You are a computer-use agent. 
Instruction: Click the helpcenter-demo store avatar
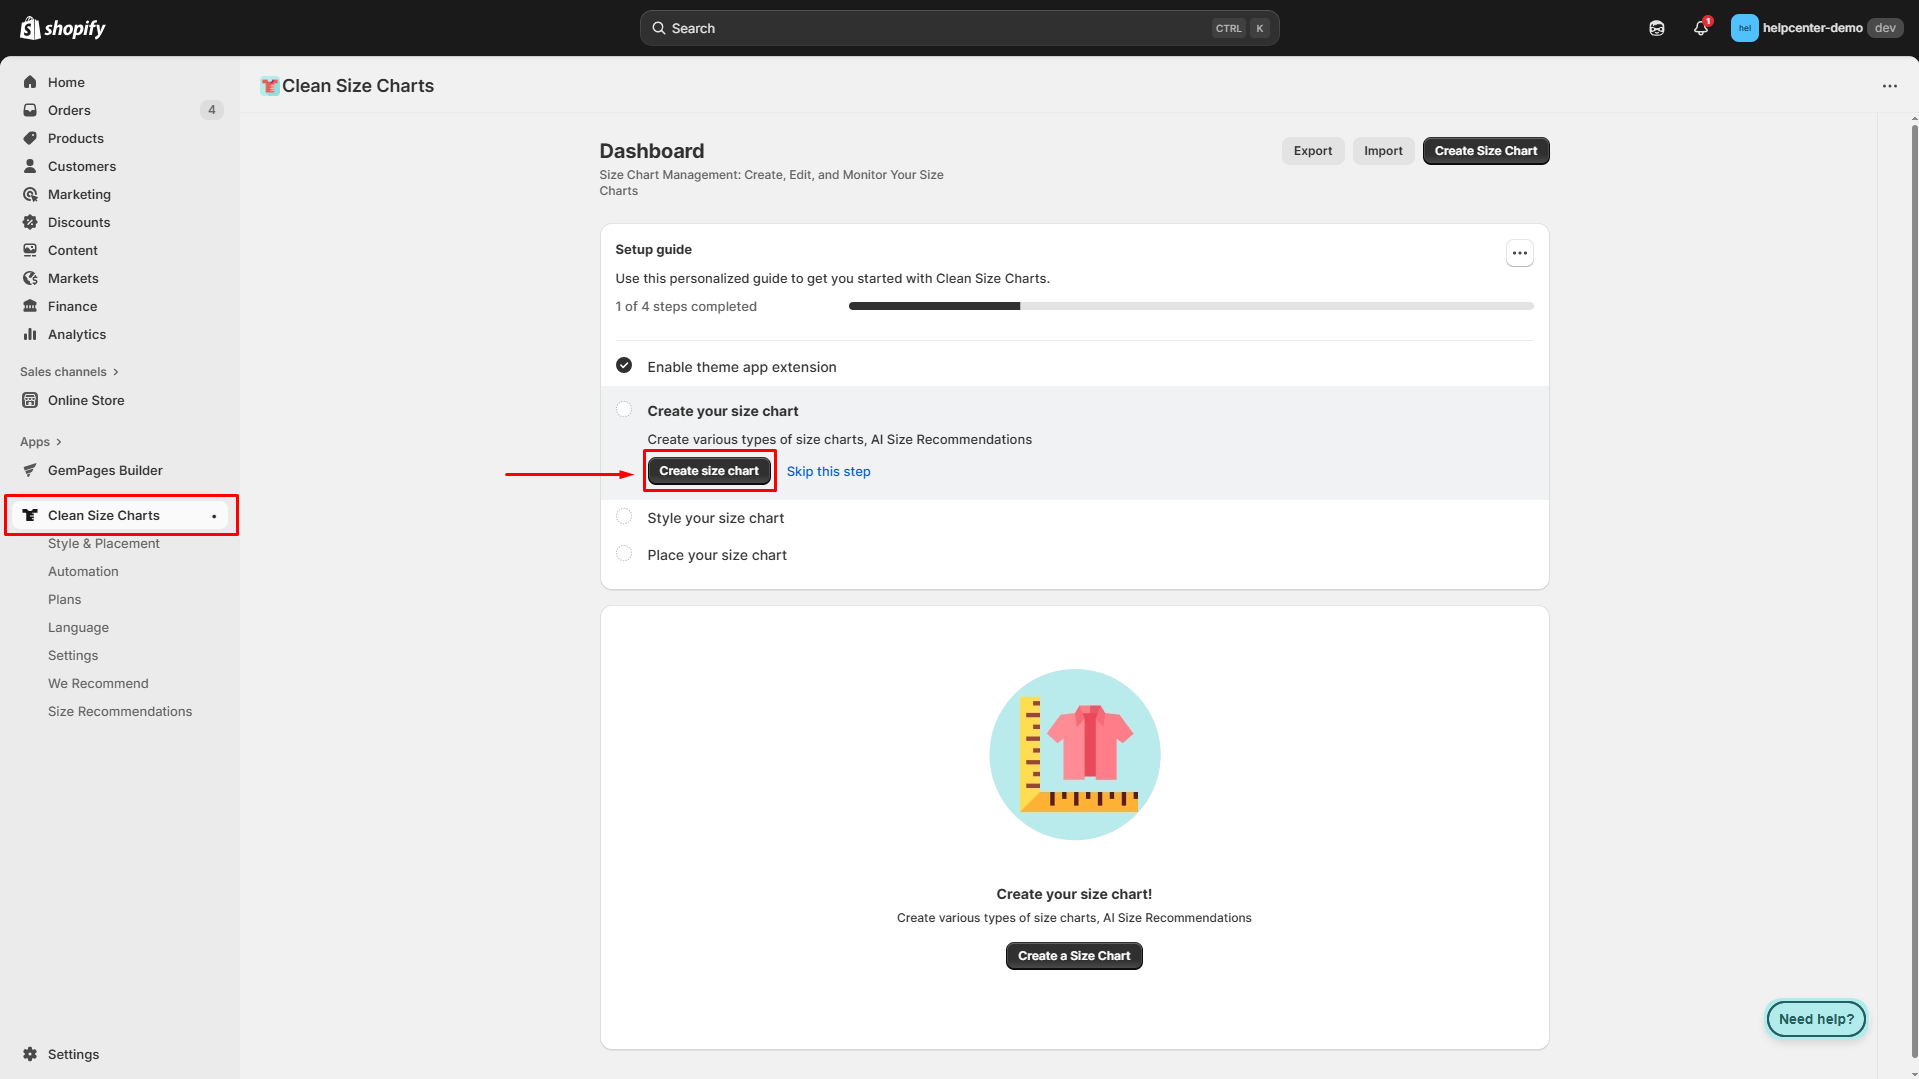[x=1744, y=28]
